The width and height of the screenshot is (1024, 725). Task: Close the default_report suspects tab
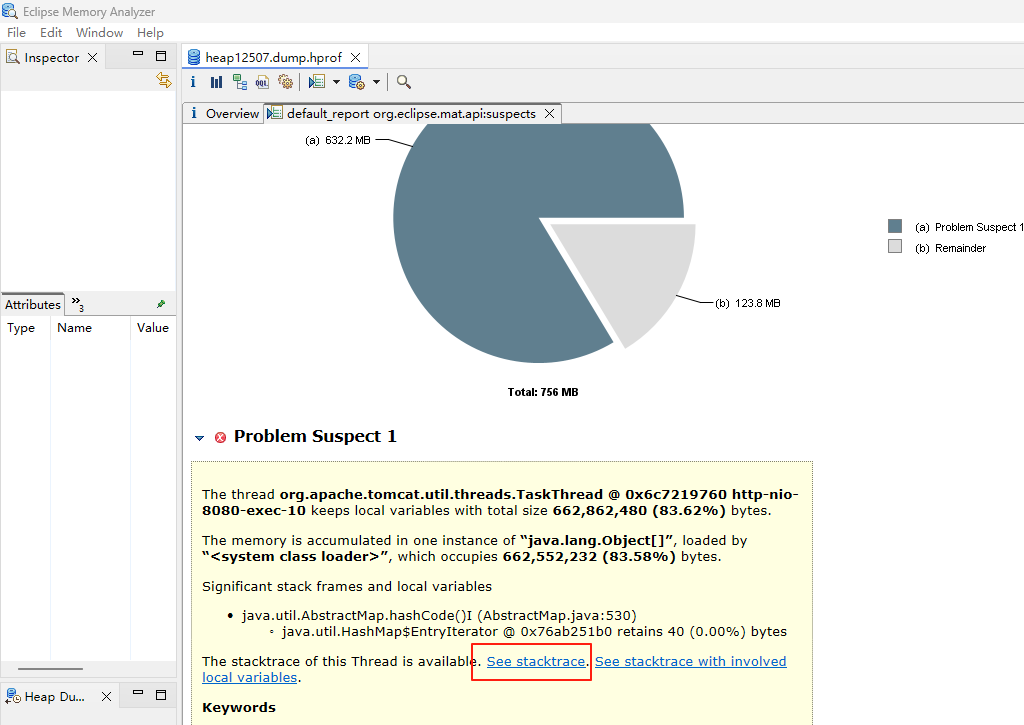(x=550, y=114)
